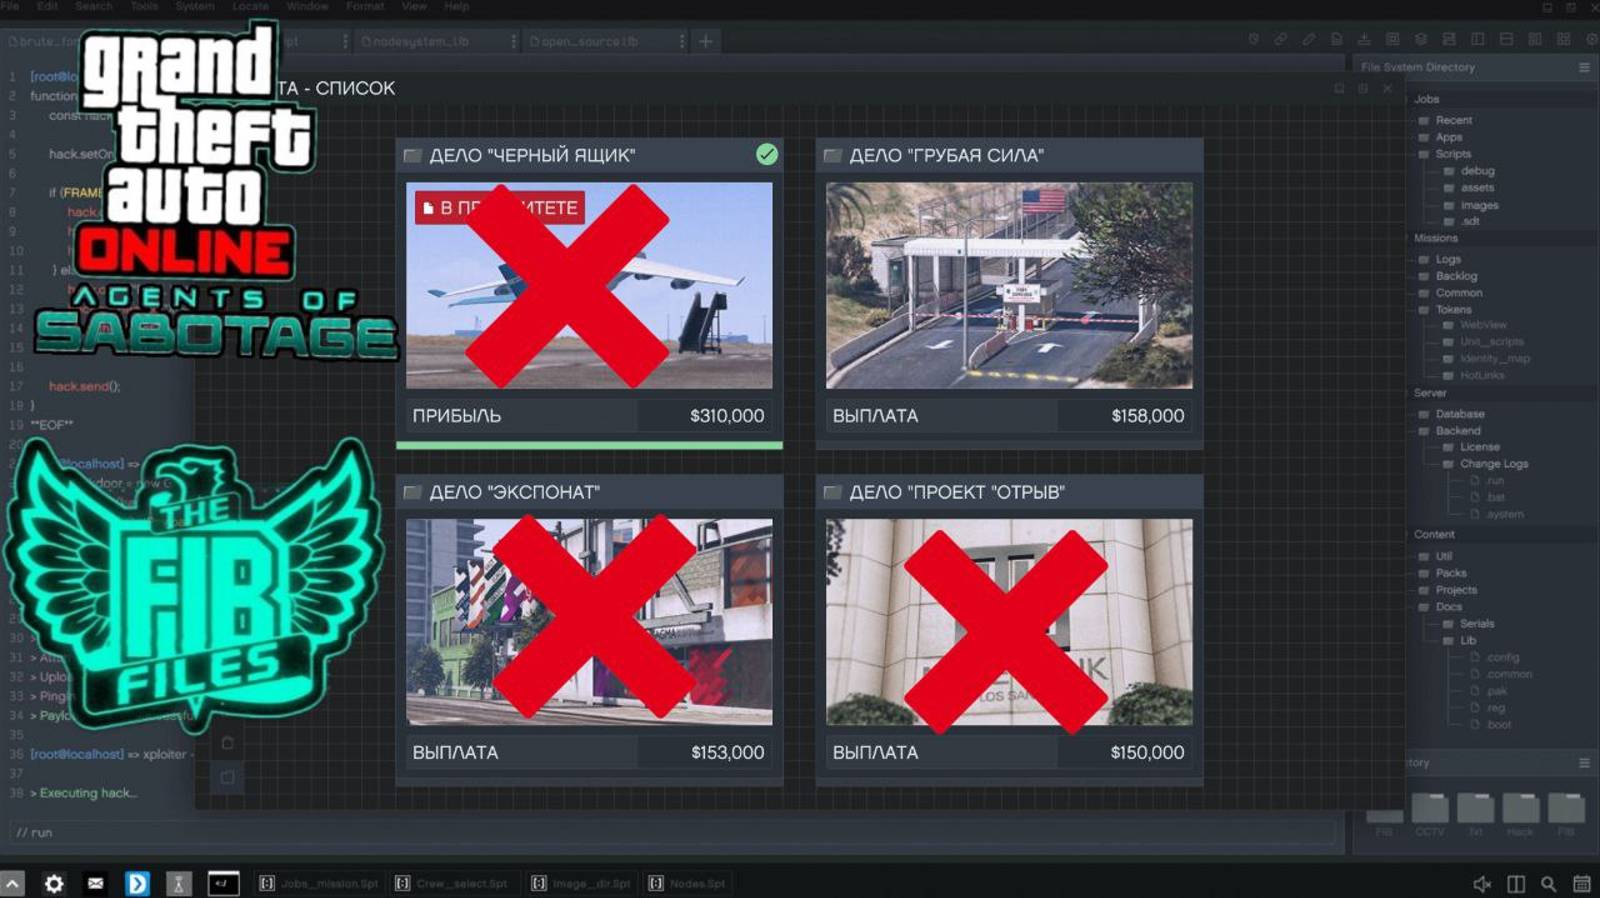The height and width of the screenshot is (898, 1600).
Task: Open Image_dir.Spt in the taskbar
Action: click(581, 884)
